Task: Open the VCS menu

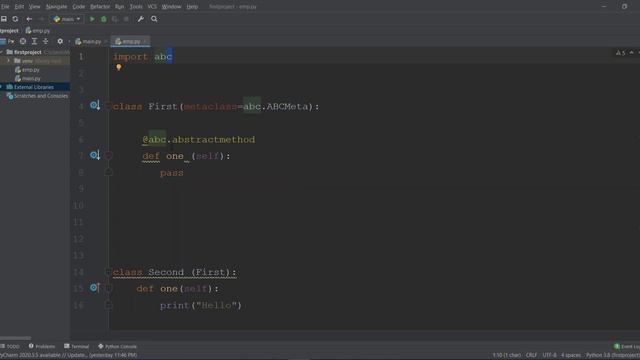Action: pos(152,7)
